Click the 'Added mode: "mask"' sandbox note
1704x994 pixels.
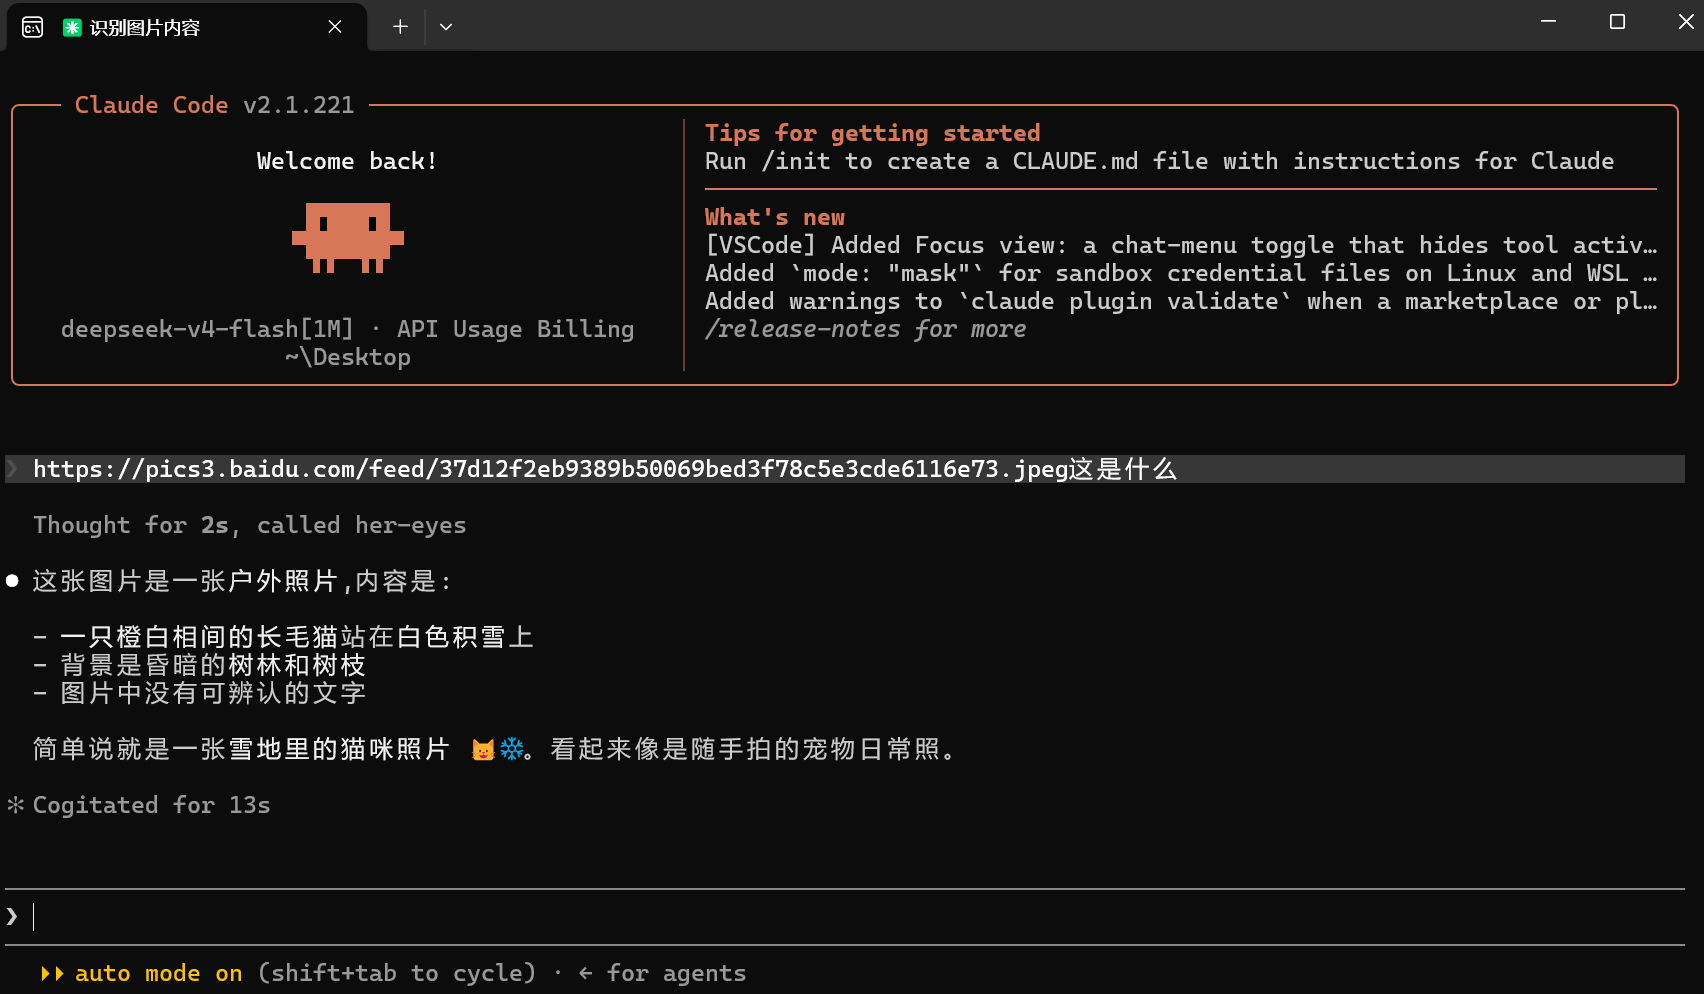pos(1181,273)
